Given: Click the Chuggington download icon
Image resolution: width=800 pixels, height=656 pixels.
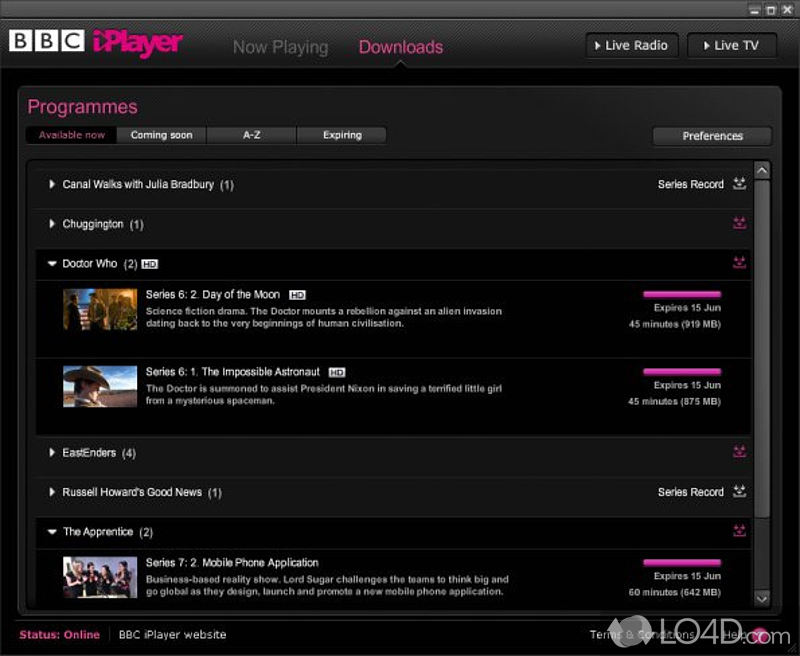Looking at the screenshot, I should coord(740,223).
